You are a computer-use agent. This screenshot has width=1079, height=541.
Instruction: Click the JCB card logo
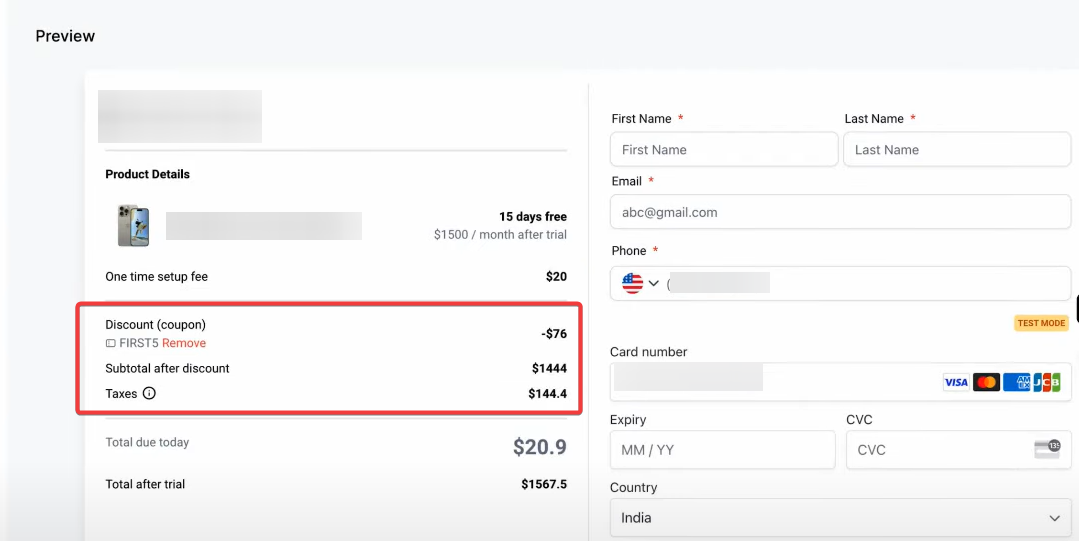pyautogui.click(x=1047, y=382)
